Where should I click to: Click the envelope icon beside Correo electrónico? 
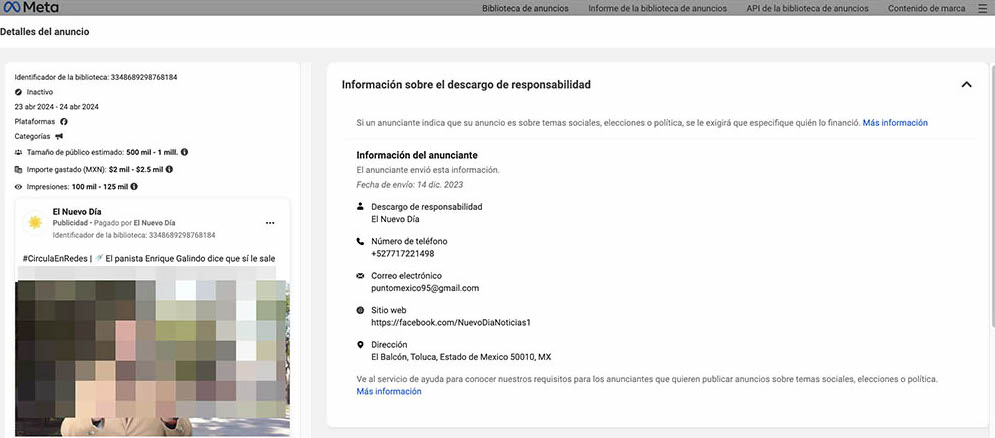360,275
